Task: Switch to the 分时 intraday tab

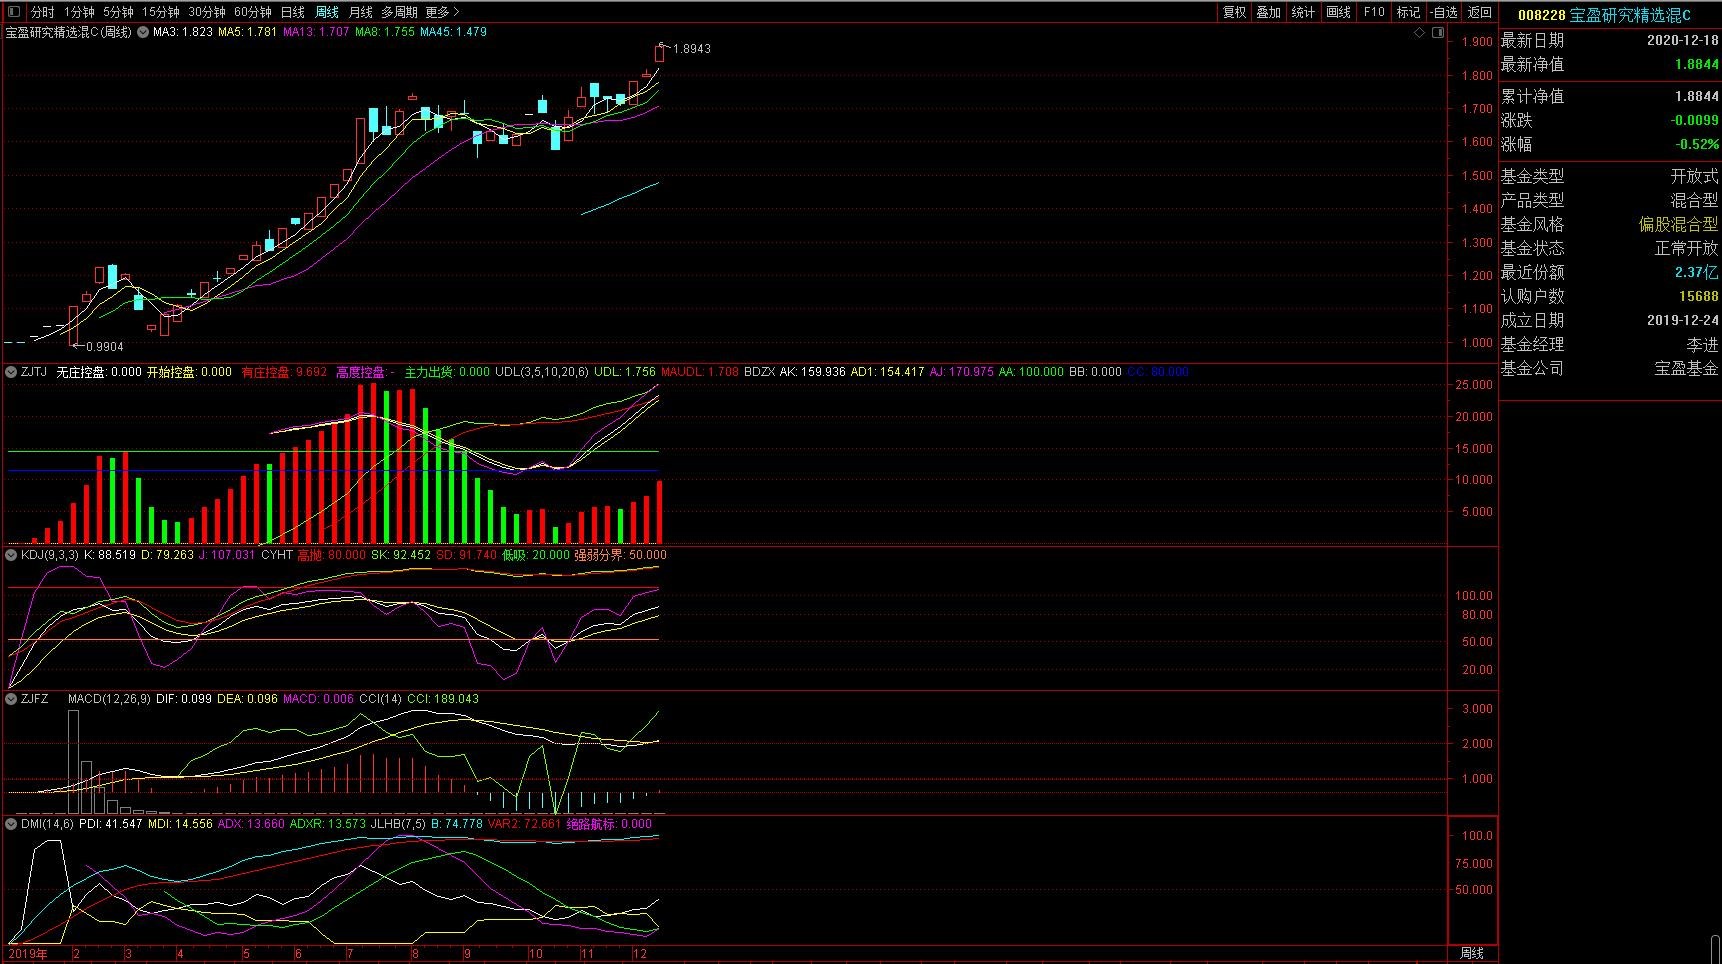Action: click(x=43, y=12)
